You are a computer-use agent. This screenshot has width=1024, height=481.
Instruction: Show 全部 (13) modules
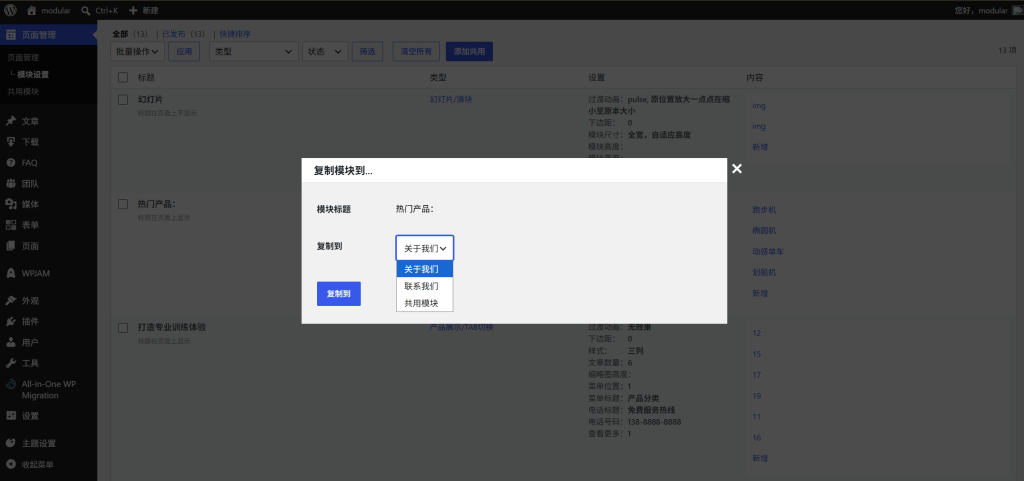point(129,34)
